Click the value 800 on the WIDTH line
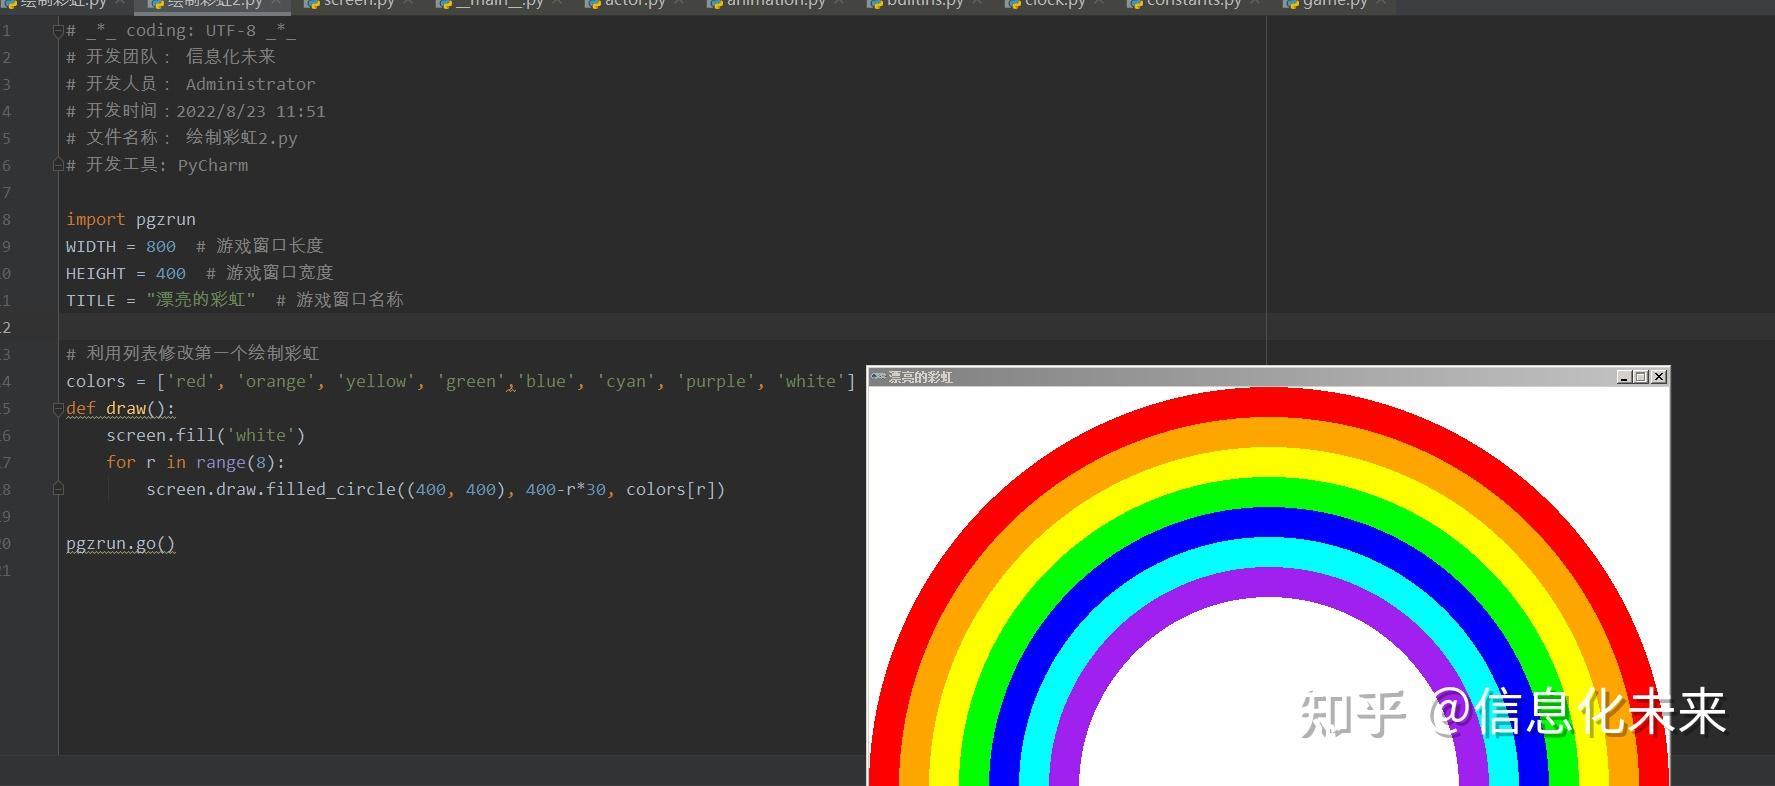Image resolution: width=1775 pixels, height=786 pixels. [161, 246]
